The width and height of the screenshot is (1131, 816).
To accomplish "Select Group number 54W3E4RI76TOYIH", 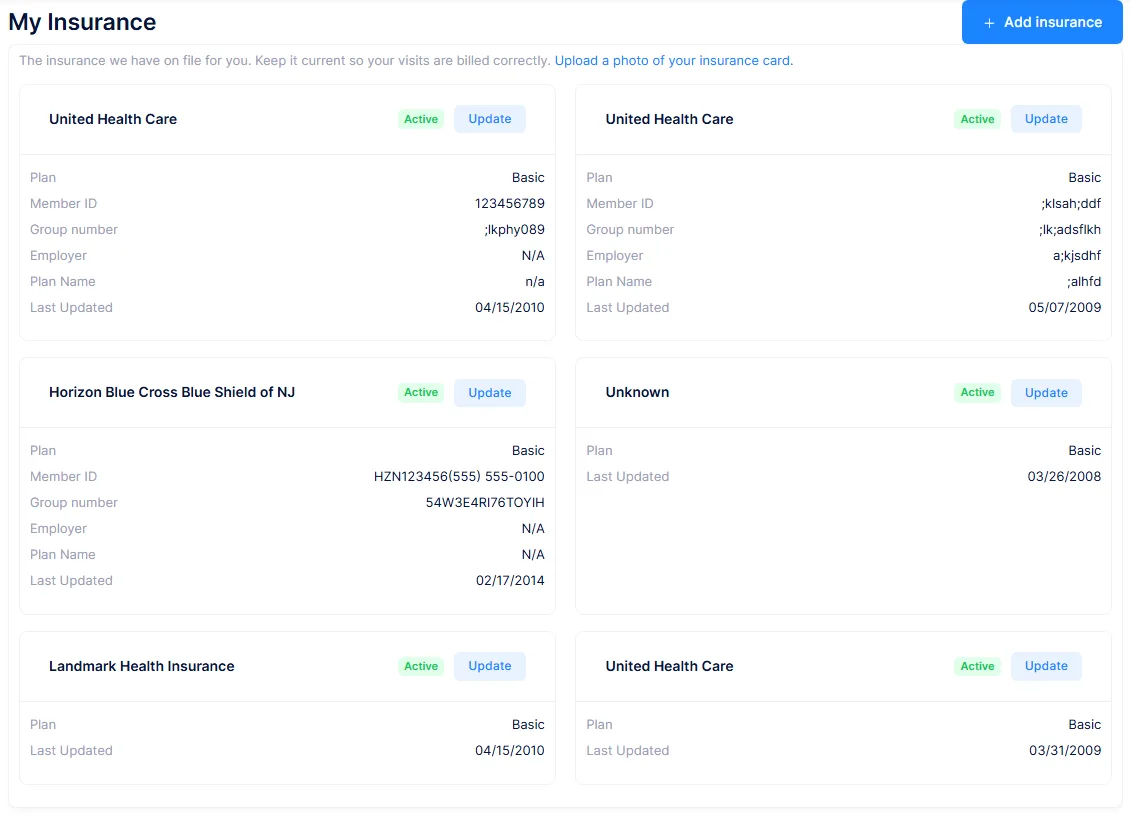I will click(x=485, y=502).
